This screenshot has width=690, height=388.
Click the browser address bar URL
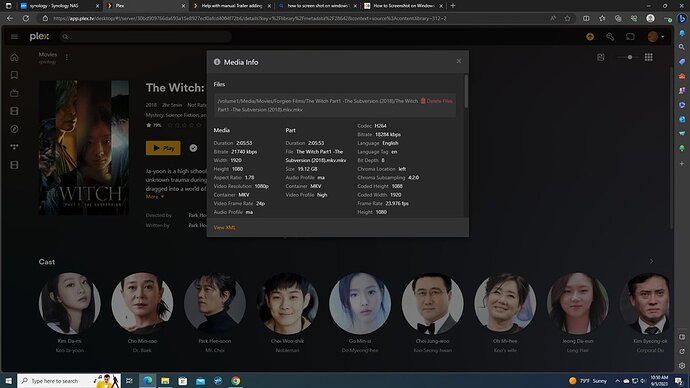tap(250, 18)
